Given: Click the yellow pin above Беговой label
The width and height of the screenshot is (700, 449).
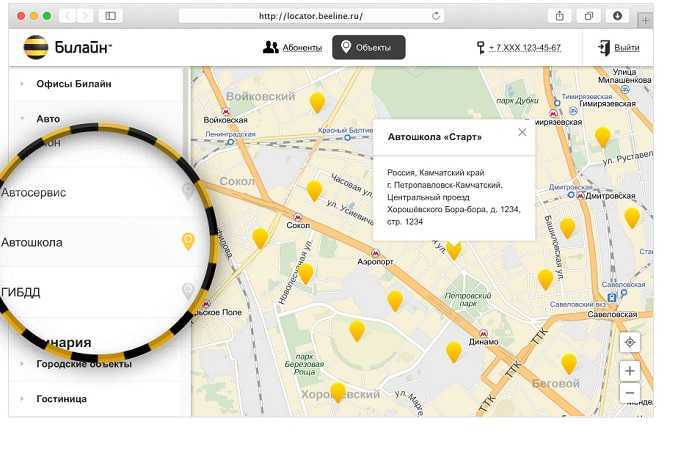Looking at the screenshot, I should pos(568,364).
